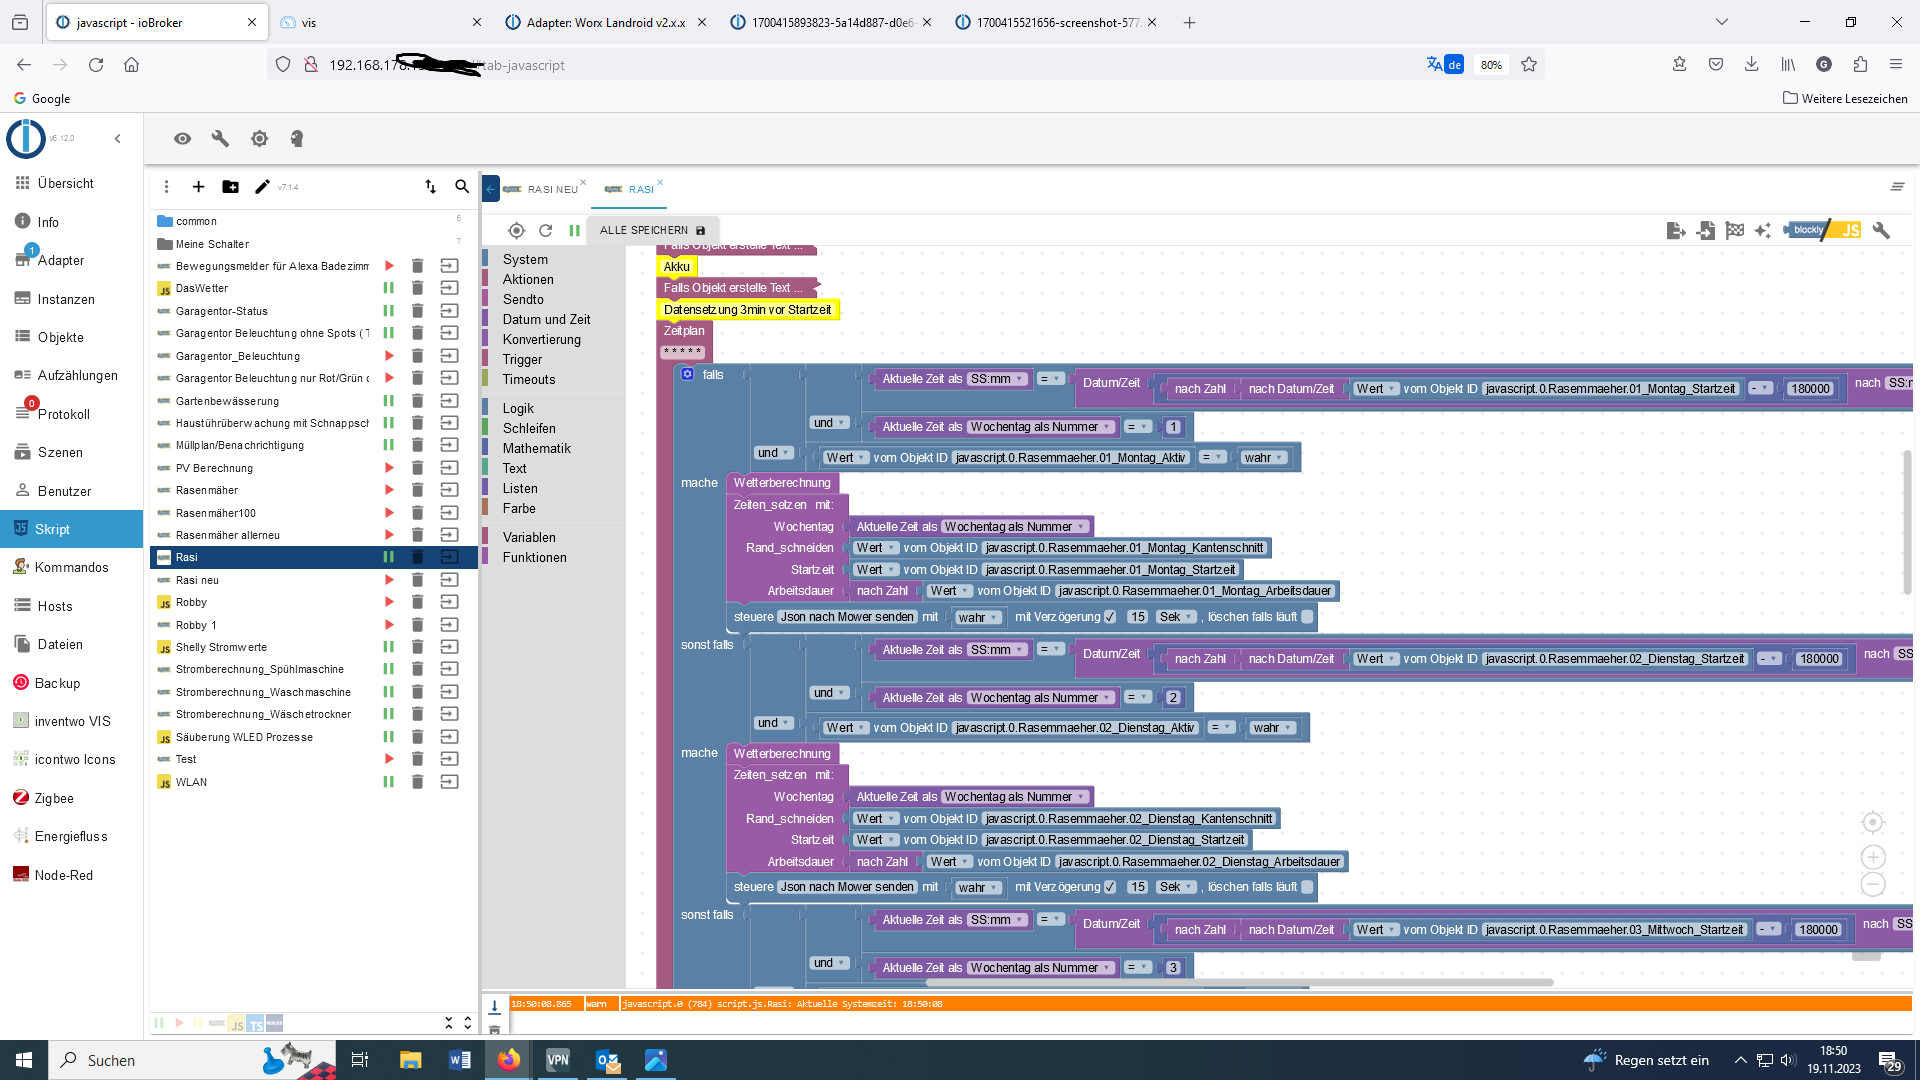The width and height of the screenshot is (1920, 1080).
Task: Pause the running Rasi script in editor toolbar
Action: (574, 230)
